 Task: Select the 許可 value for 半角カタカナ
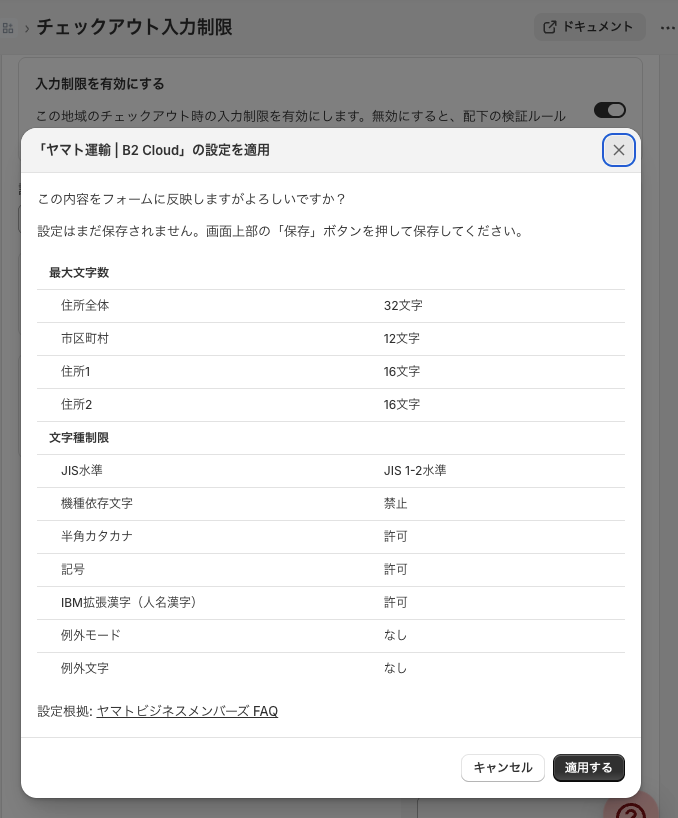395,536
